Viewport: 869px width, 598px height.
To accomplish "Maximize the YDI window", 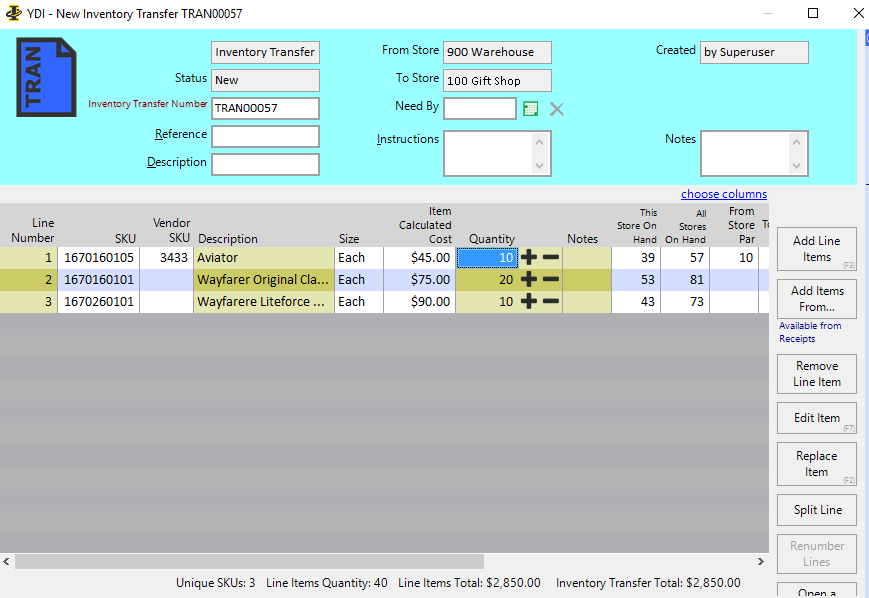I will point(812,13).
